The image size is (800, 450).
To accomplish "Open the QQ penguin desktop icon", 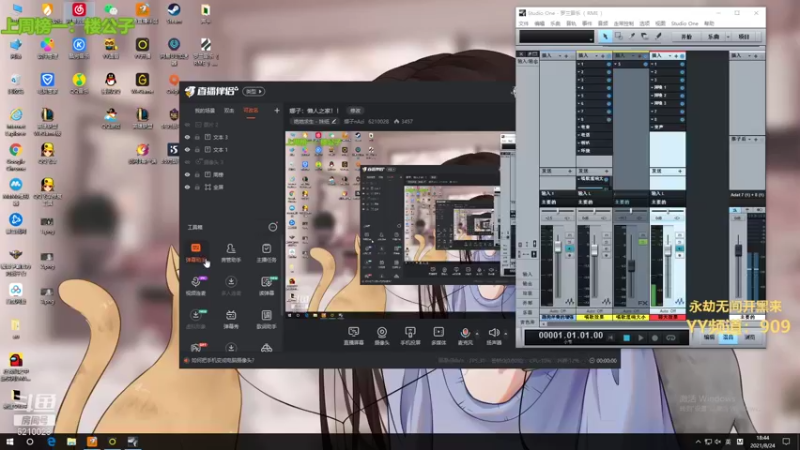I will (x=110, y=80).
